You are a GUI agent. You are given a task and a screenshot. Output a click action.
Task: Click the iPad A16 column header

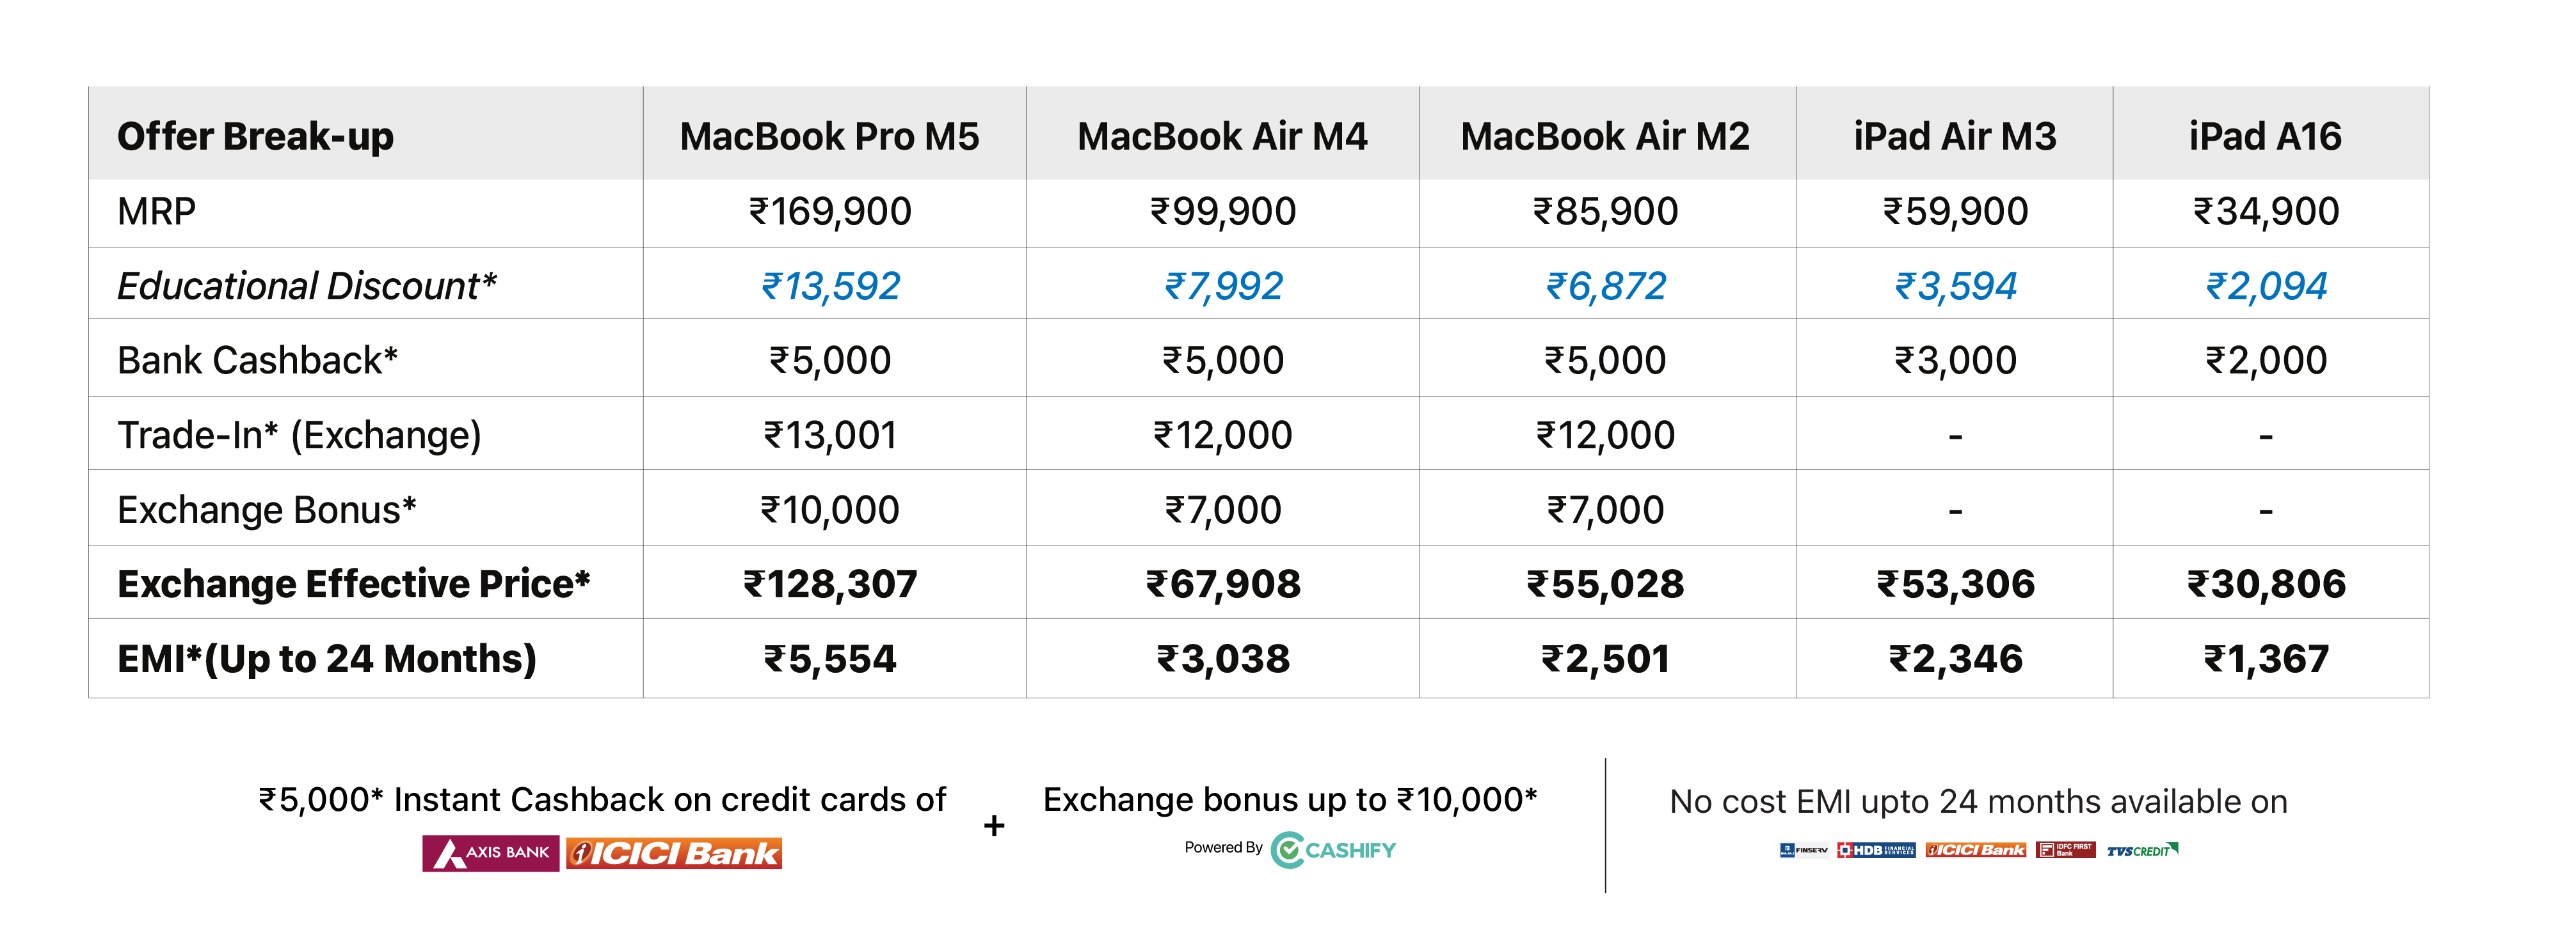[x=2265, y=136]
